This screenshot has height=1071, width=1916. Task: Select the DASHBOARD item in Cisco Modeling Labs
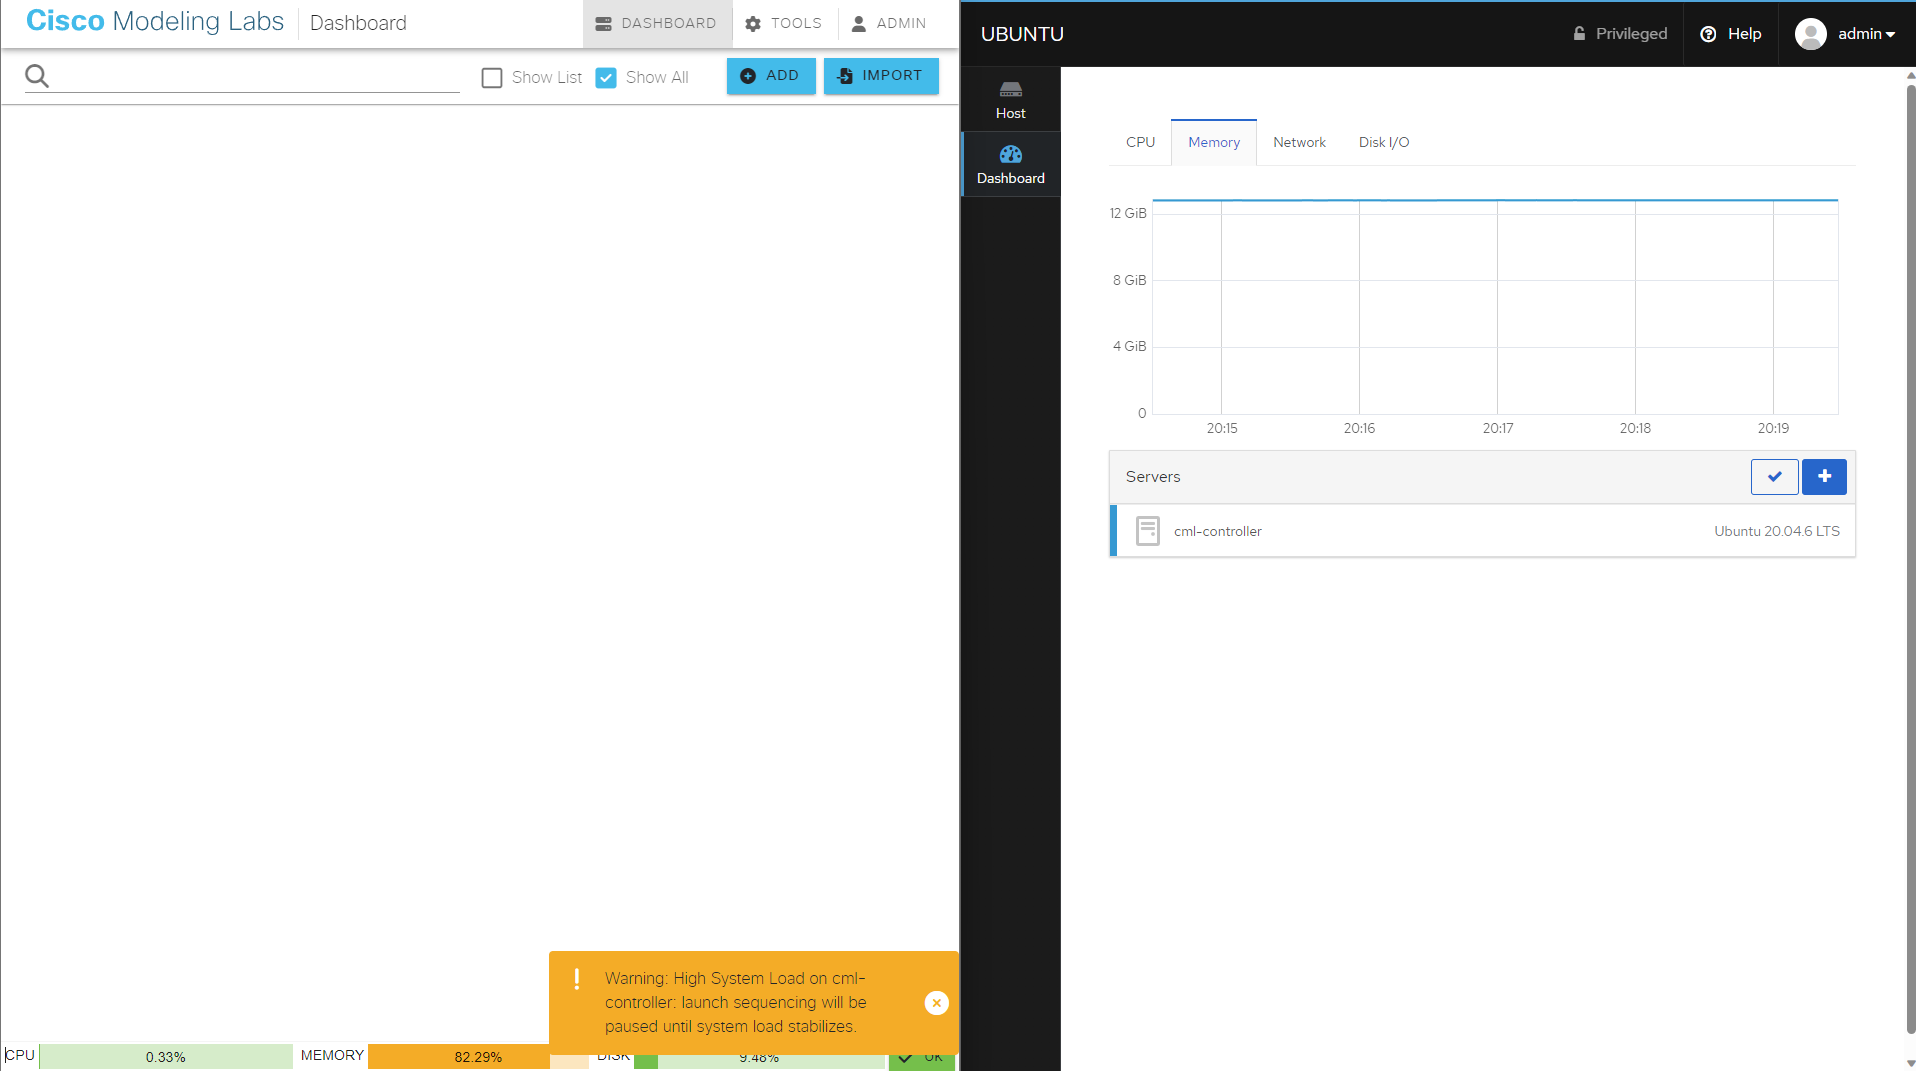point(656,23)
